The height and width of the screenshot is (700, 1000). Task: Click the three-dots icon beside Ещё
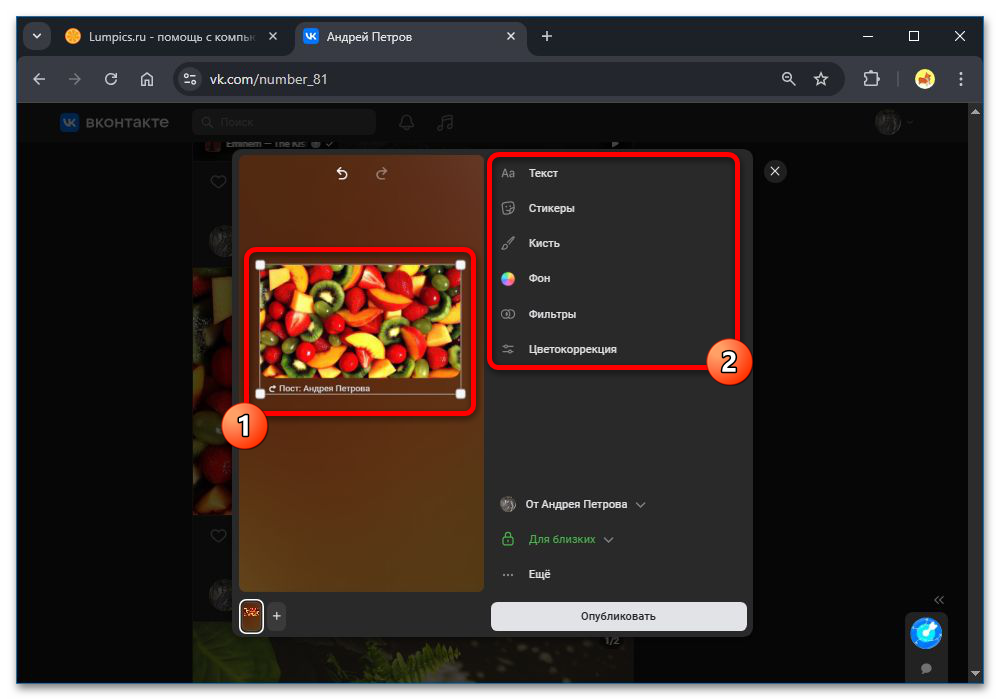pyautogui.click(x=508, y=575)
